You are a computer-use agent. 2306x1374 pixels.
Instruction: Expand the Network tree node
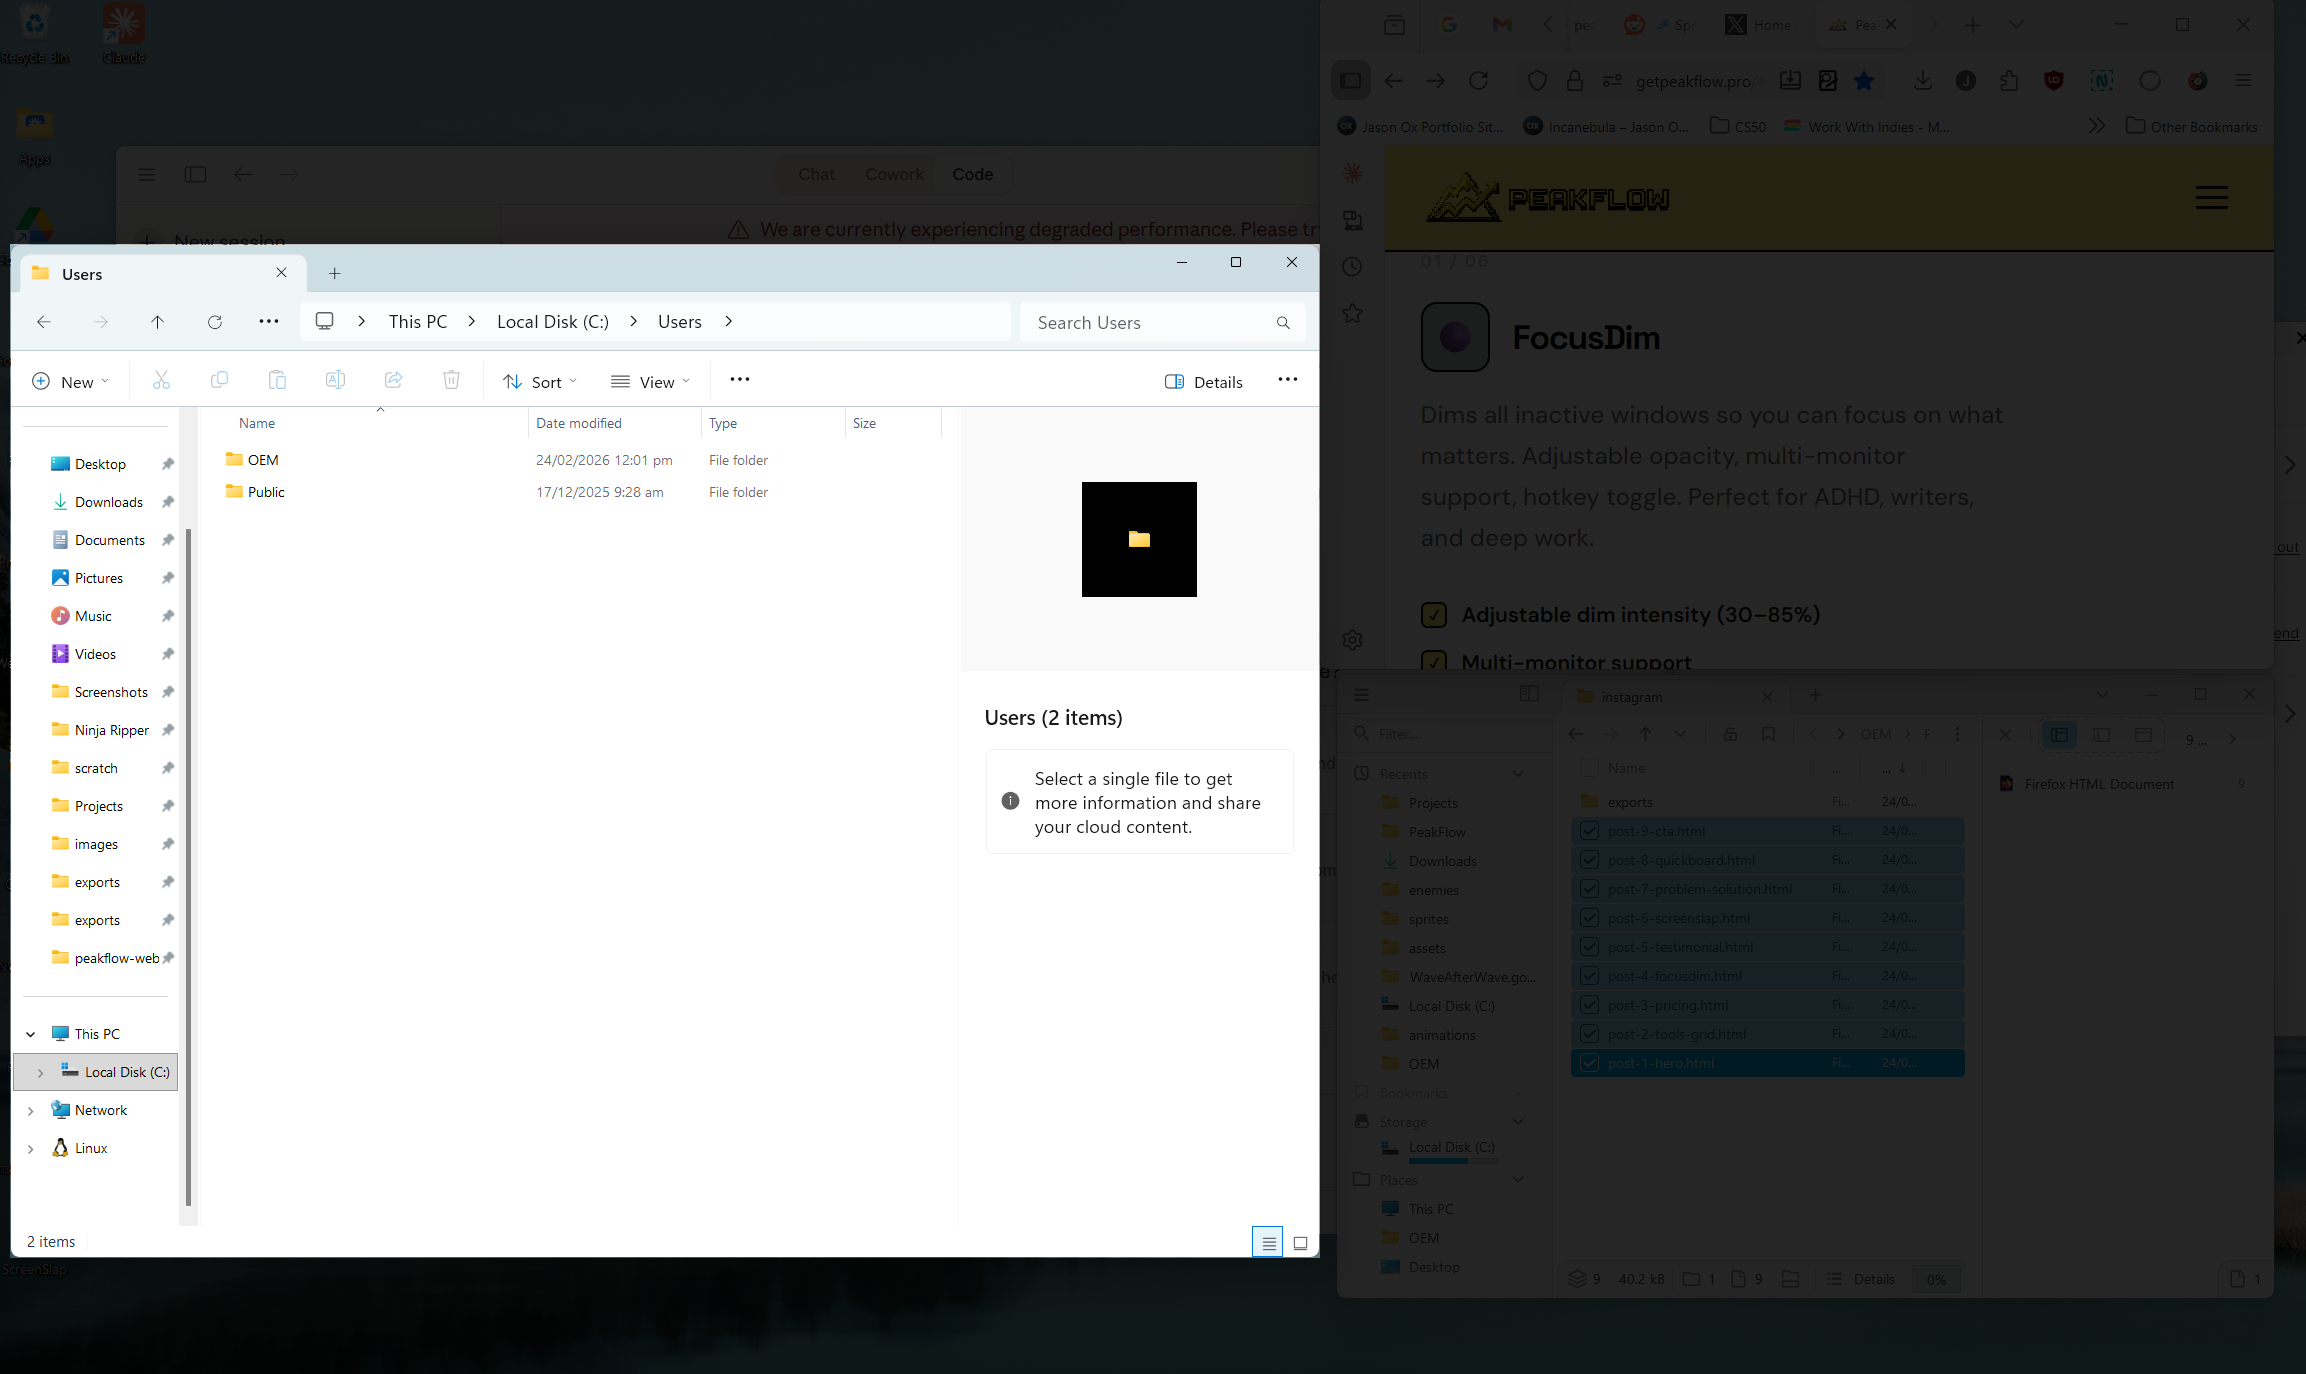[x=31, y=1111]
